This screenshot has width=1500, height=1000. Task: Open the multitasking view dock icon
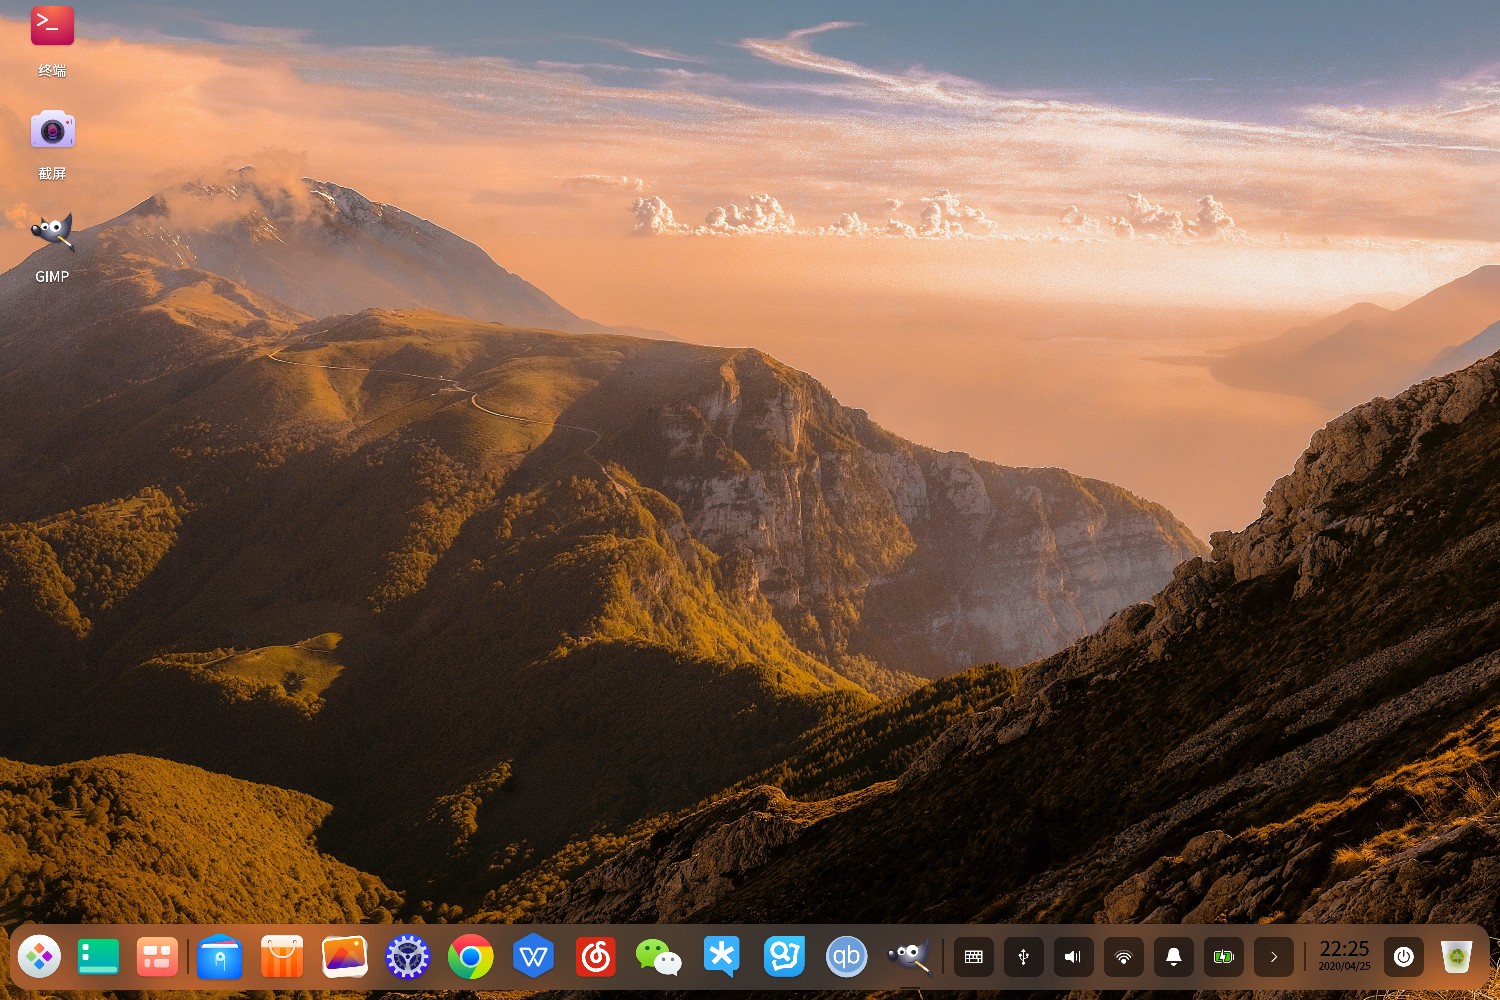coord(157,957)
